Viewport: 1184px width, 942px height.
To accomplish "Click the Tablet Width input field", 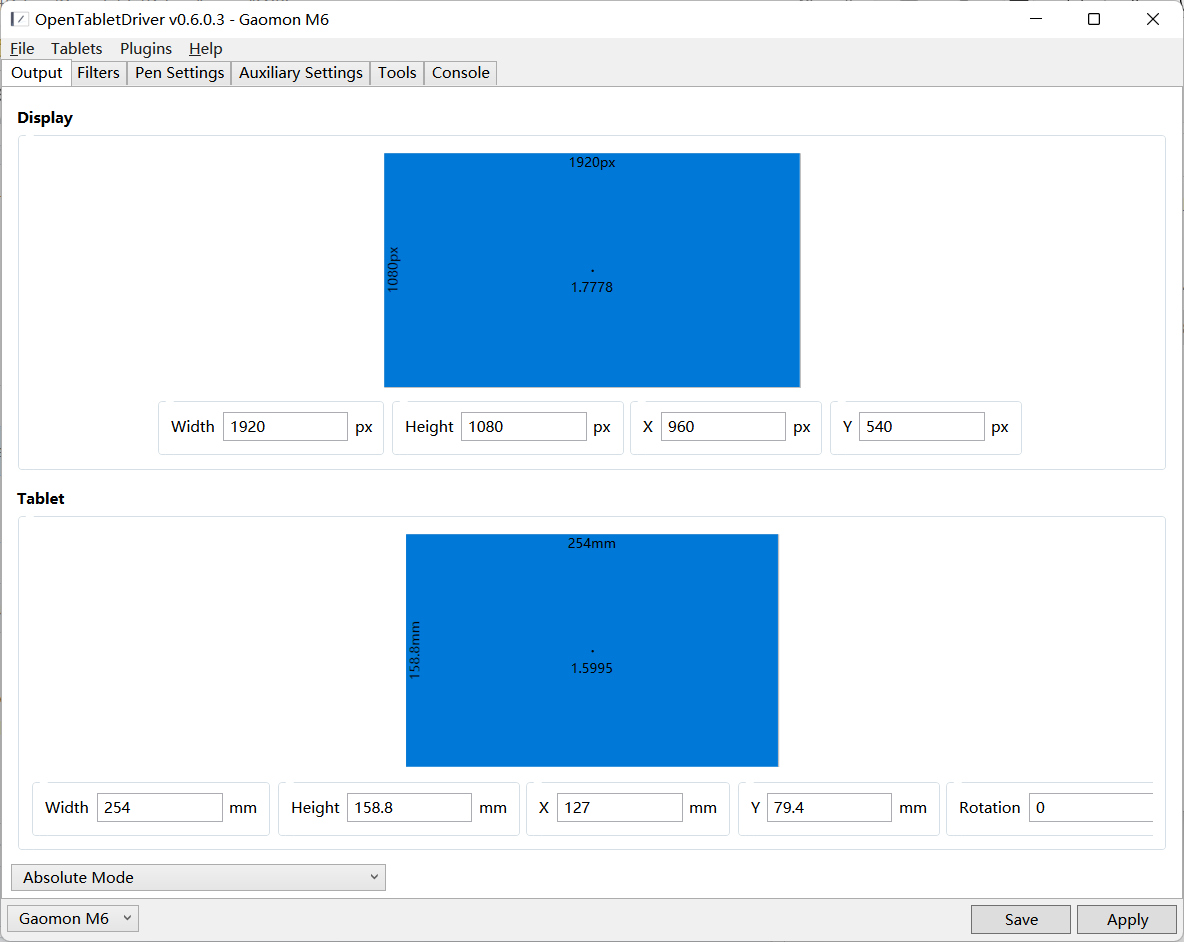I will pos(159,808).
